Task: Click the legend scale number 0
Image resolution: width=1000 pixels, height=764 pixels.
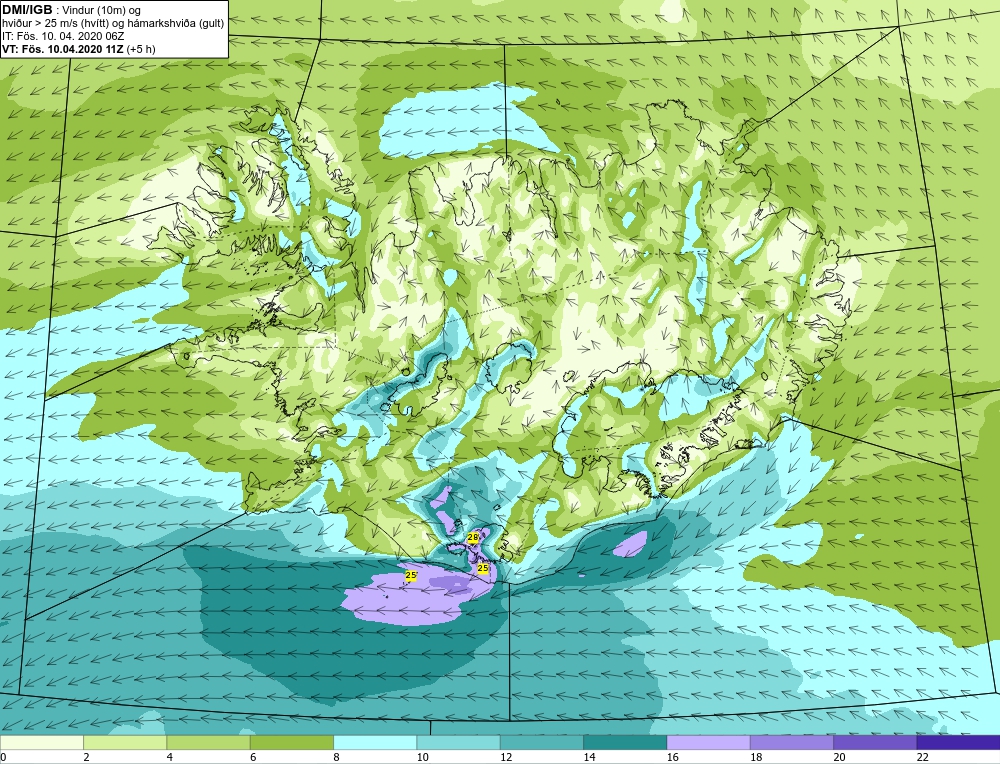Action: tap(3, 757)
